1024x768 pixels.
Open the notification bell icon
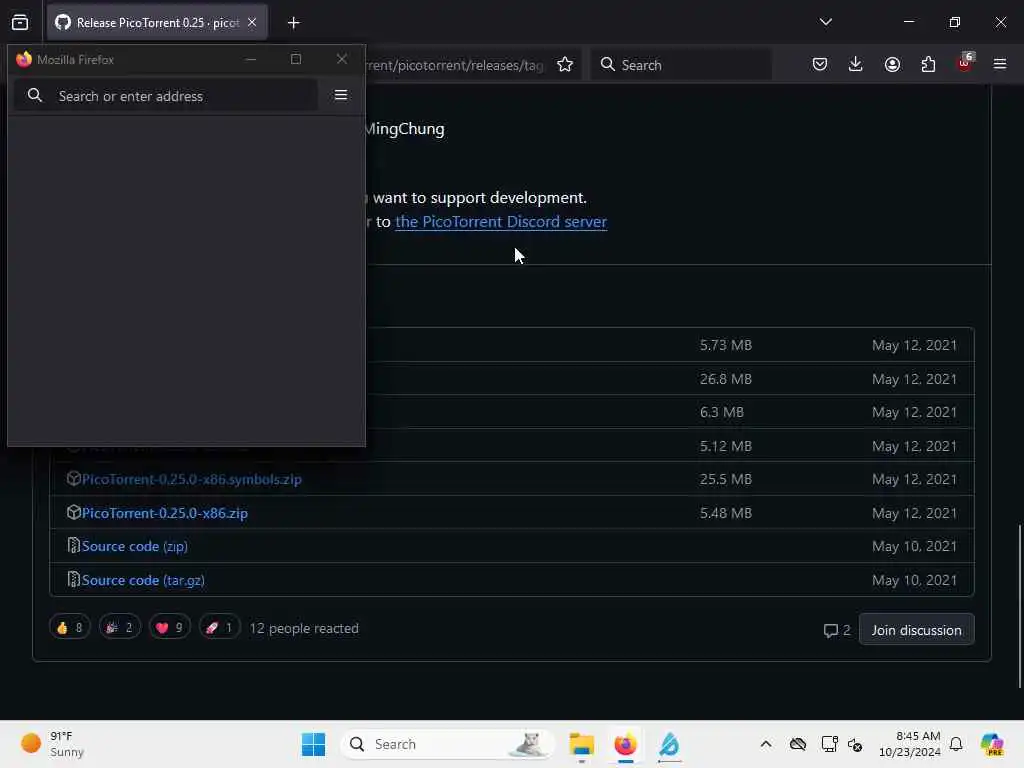click(x=956, y=744)
